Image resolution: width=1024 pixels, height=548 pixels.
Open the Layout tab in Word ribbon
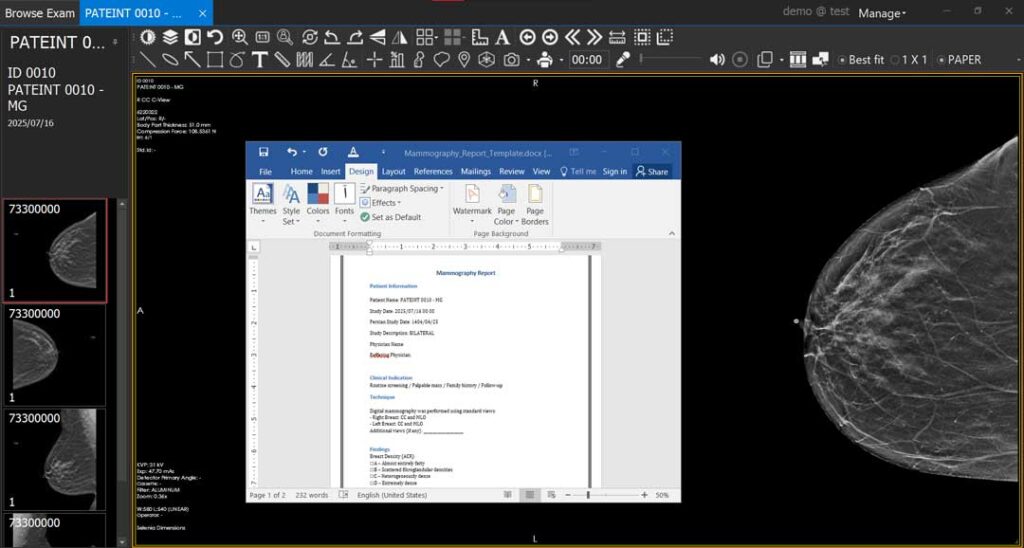(394, 171)
